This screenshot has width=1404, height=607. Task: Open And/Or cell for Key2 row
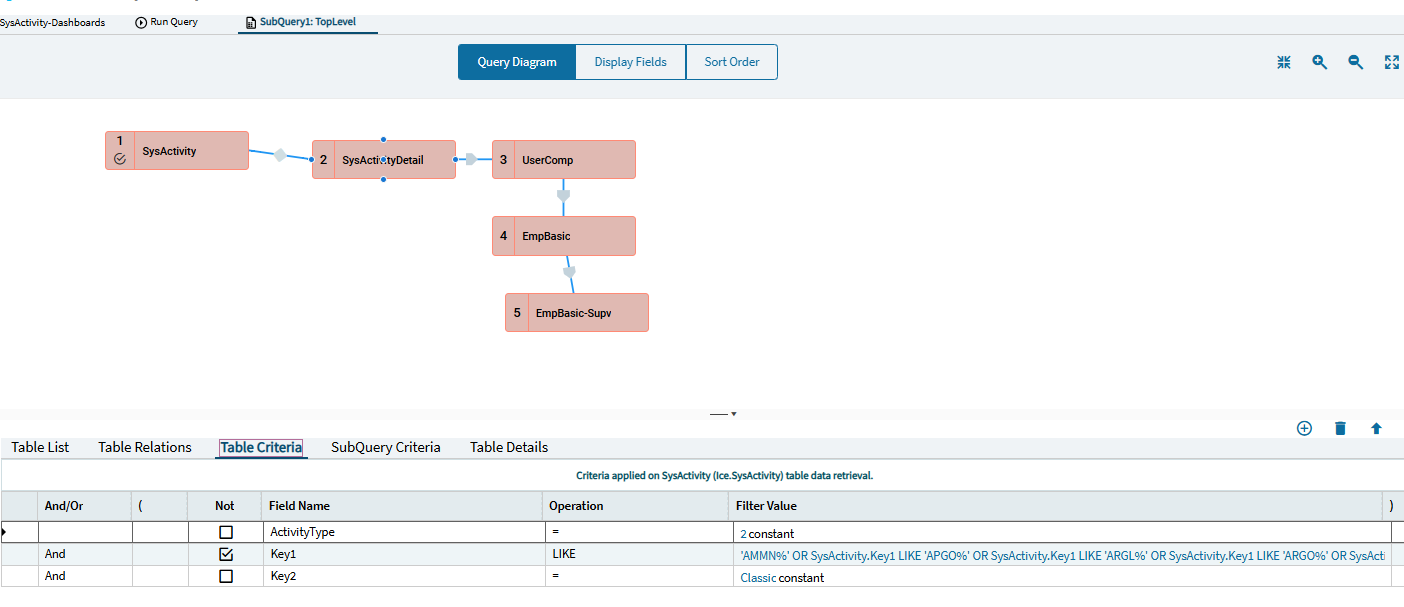coord(85,577)
